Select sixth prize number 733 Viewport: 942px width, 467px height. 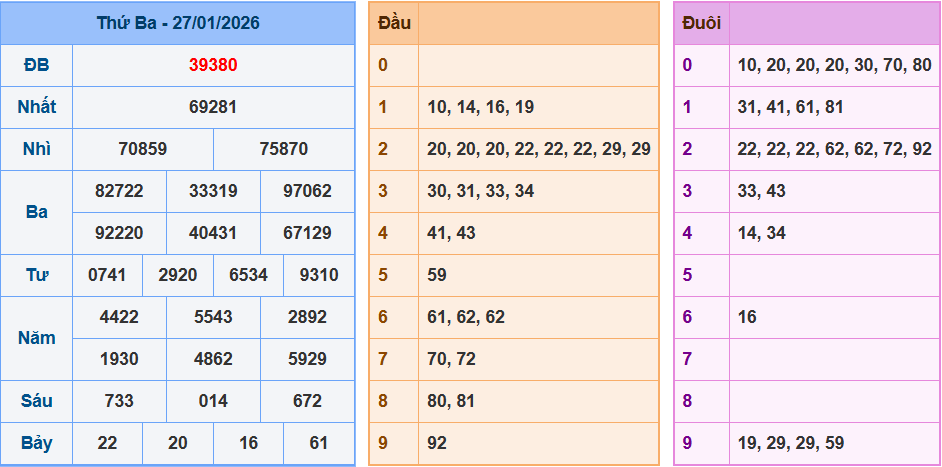(x=119, y=401)
